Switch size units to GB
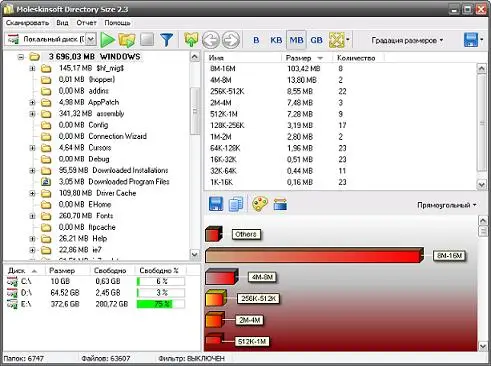 [316, 40]
